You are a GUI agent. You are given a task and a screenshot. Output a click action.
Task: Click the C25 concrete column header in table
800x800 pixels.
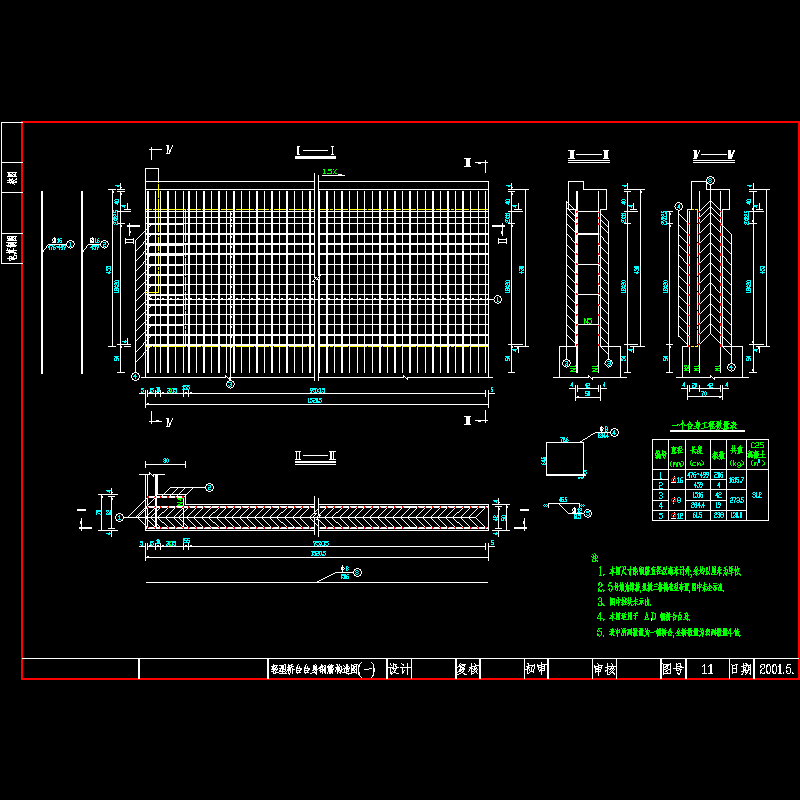[756, 450]
